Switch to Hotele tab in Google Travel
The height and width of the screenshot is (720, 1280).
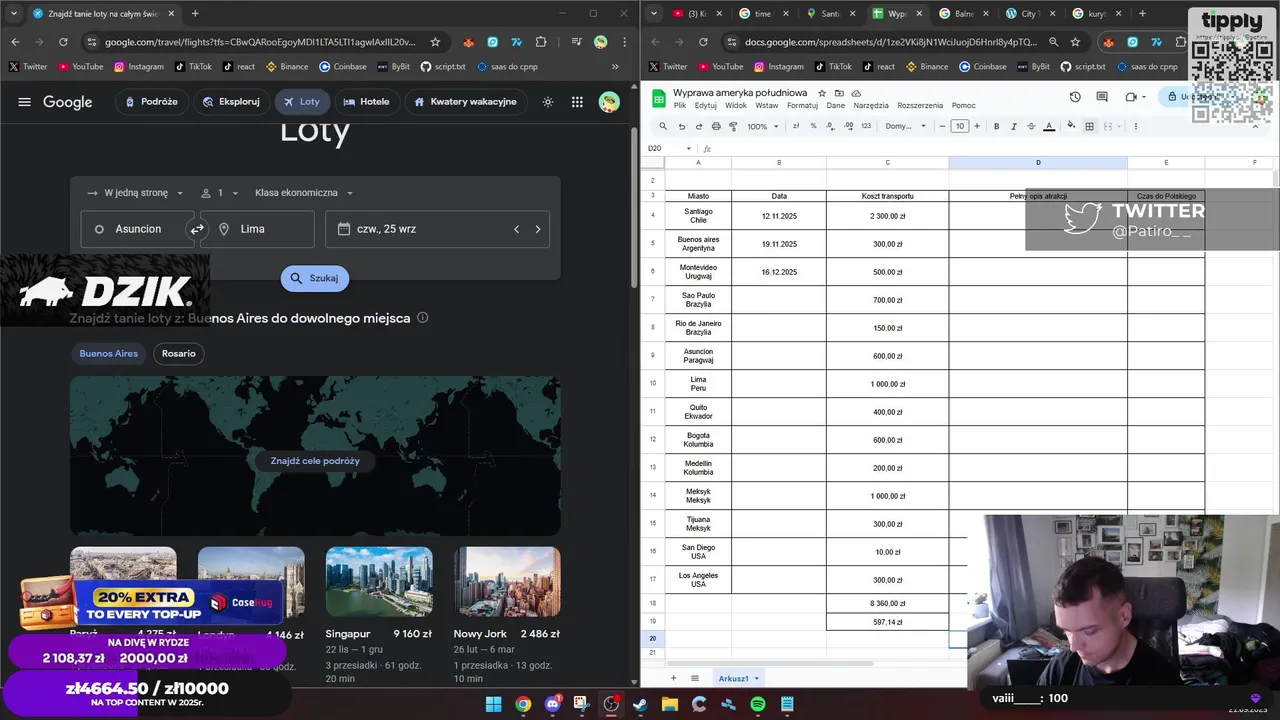(x=366, y=102)
